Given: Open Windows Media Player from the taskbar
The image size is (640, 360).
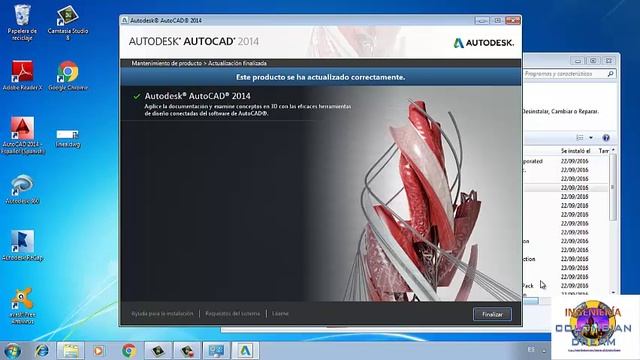Looking at the screenshot, I should coord(98,351).
